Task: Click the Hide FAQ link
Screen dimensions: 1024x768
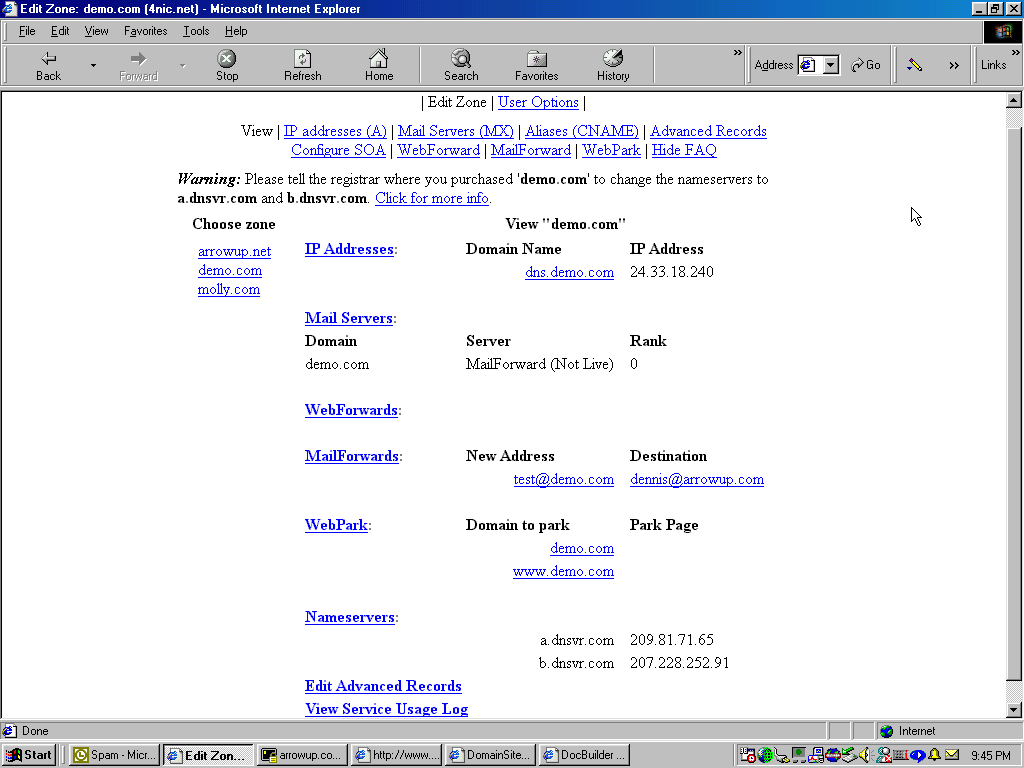Action: point(684,150)
